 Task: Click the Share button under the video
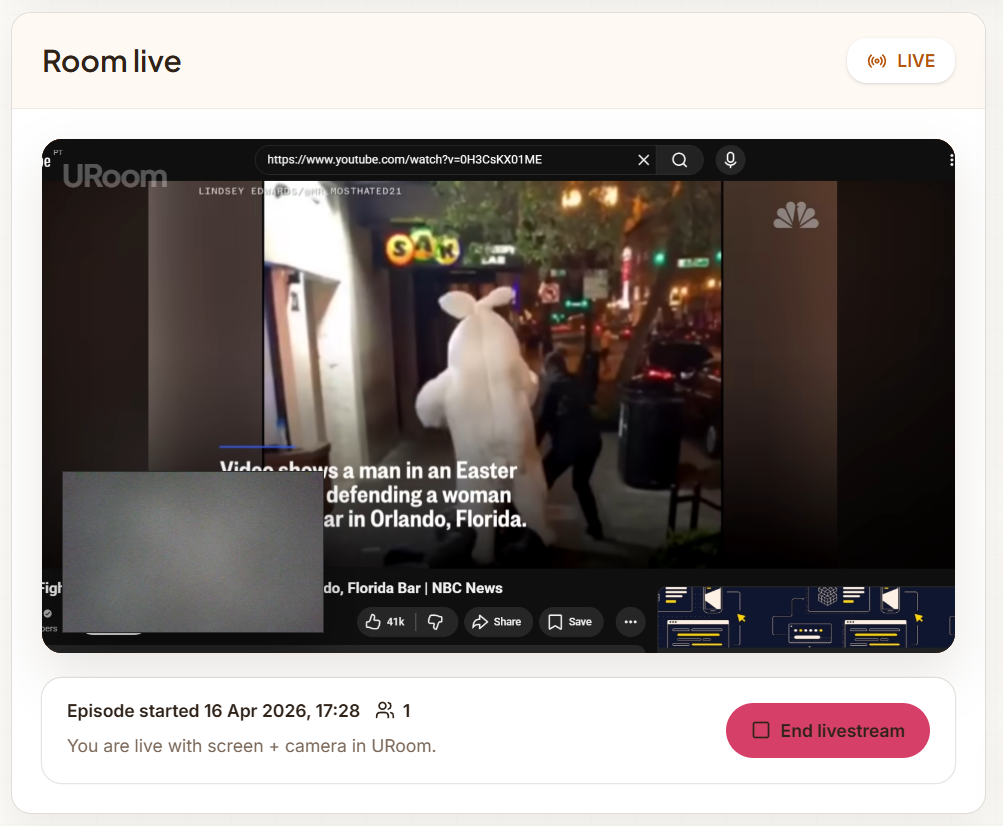[497, 621]
